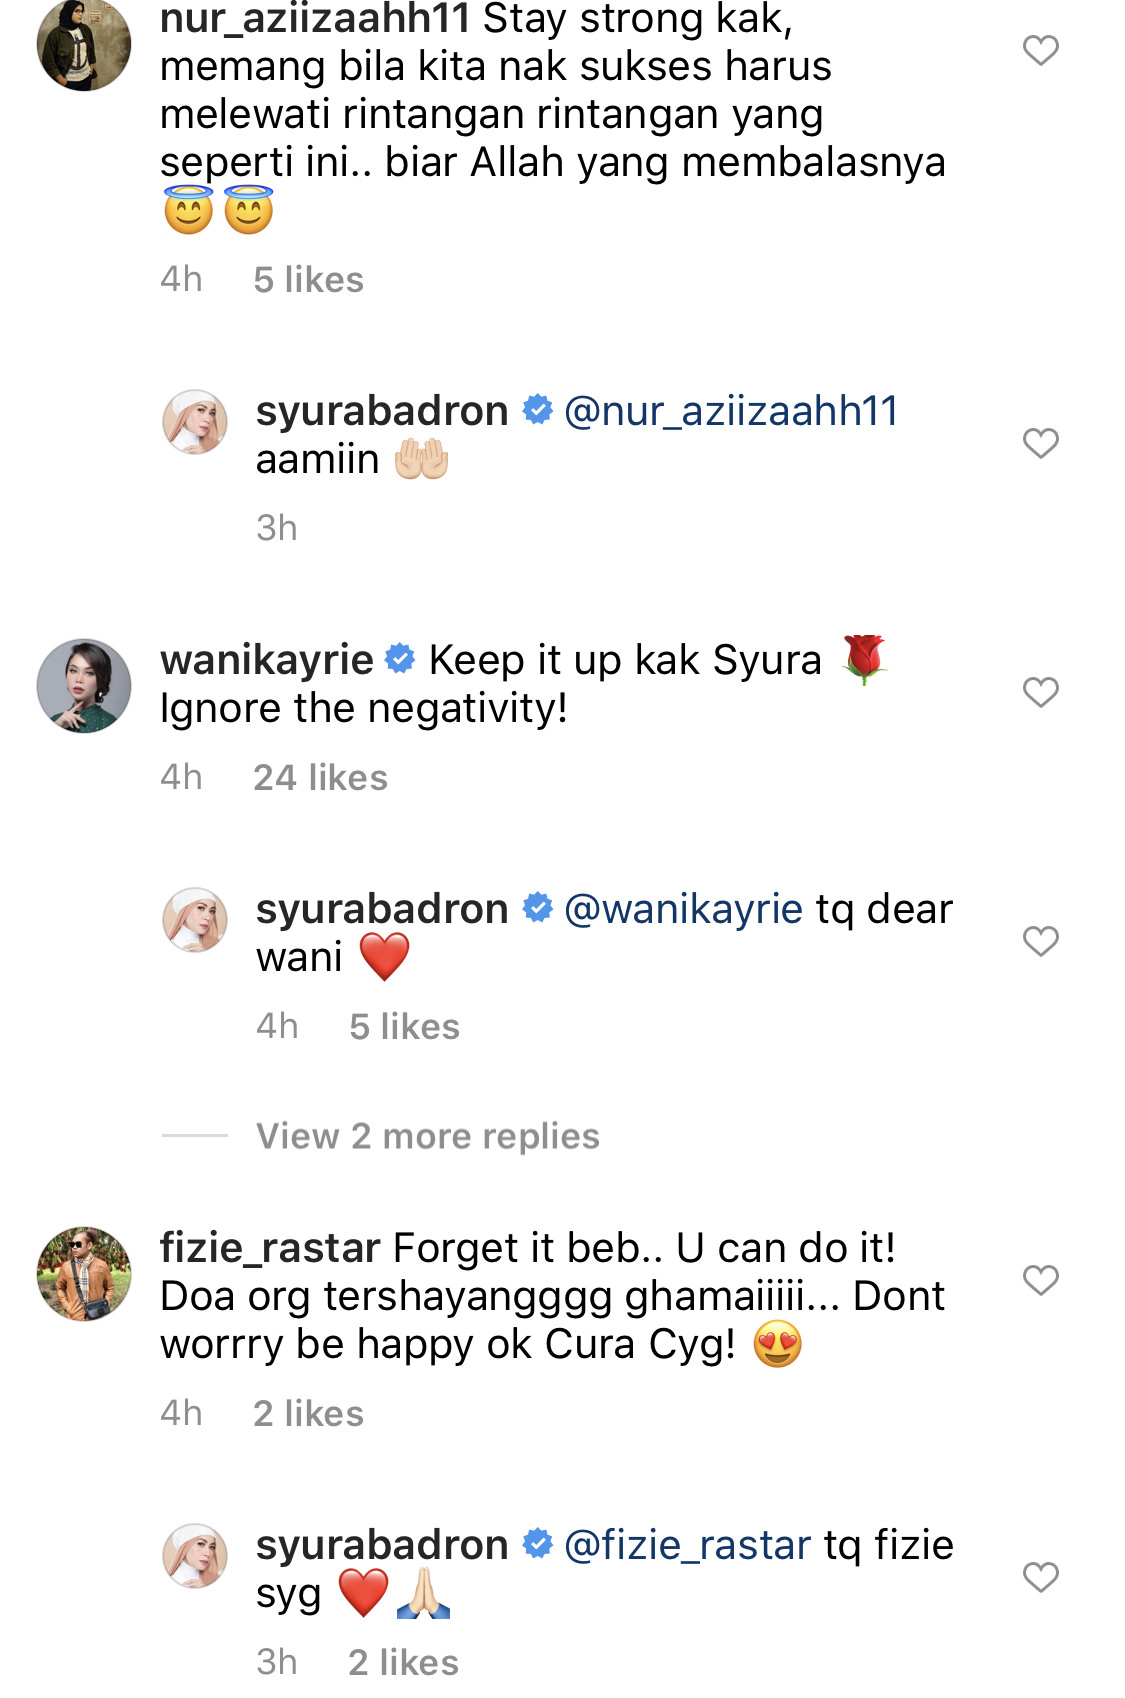Tap heart on syurabadron's tq fizie reply

coord(1040,1577)
